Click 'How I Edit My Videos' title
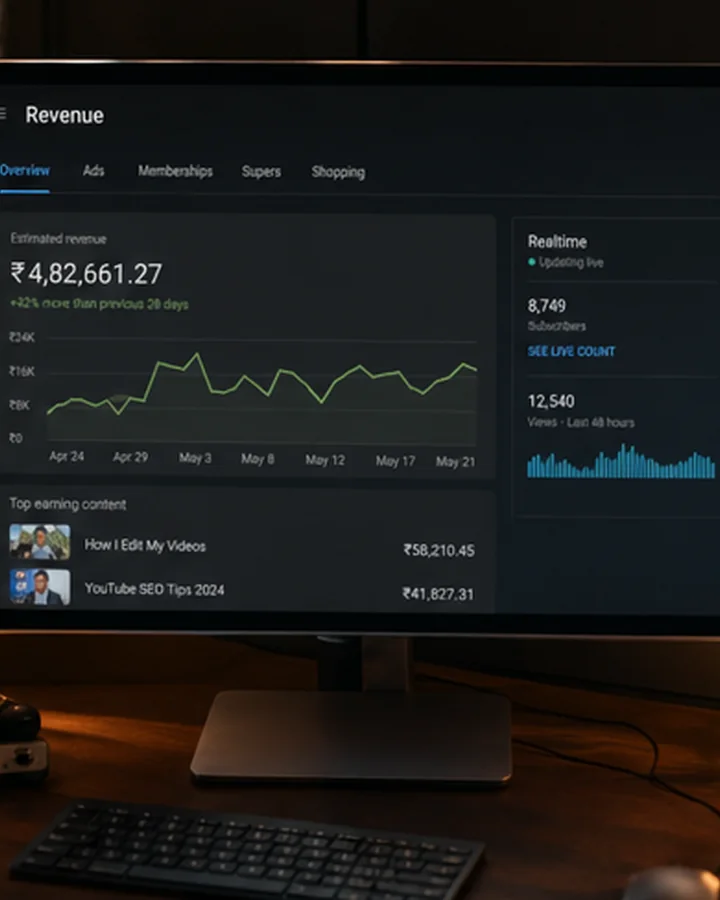The image size is (720, 900). pos(145,545)
